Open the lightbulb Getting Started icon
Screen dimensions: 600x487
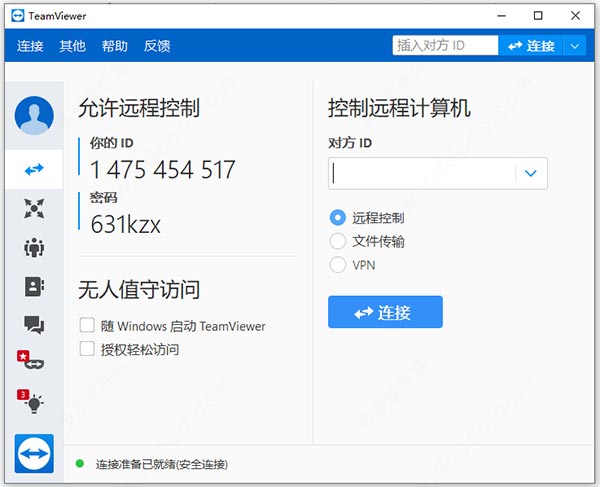(33, 402)
